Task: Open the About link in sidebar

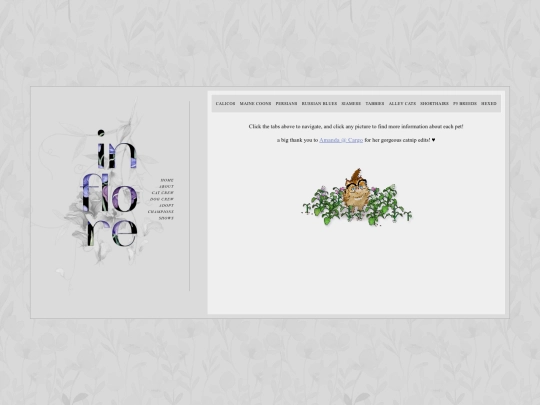Action: [166, 187]
